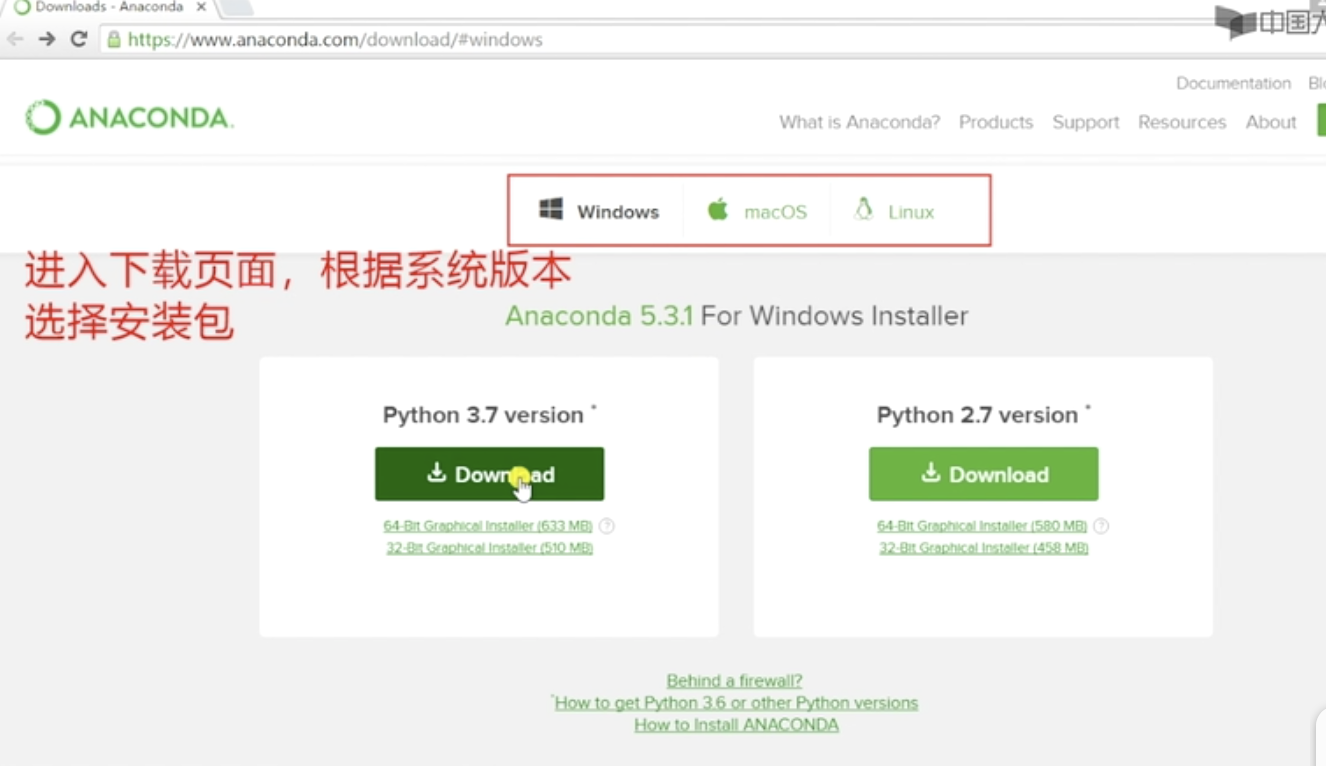Select the Windows platform tab
Image resolution: width=1326 pixels, height=766 pixels.
point(599,211)
